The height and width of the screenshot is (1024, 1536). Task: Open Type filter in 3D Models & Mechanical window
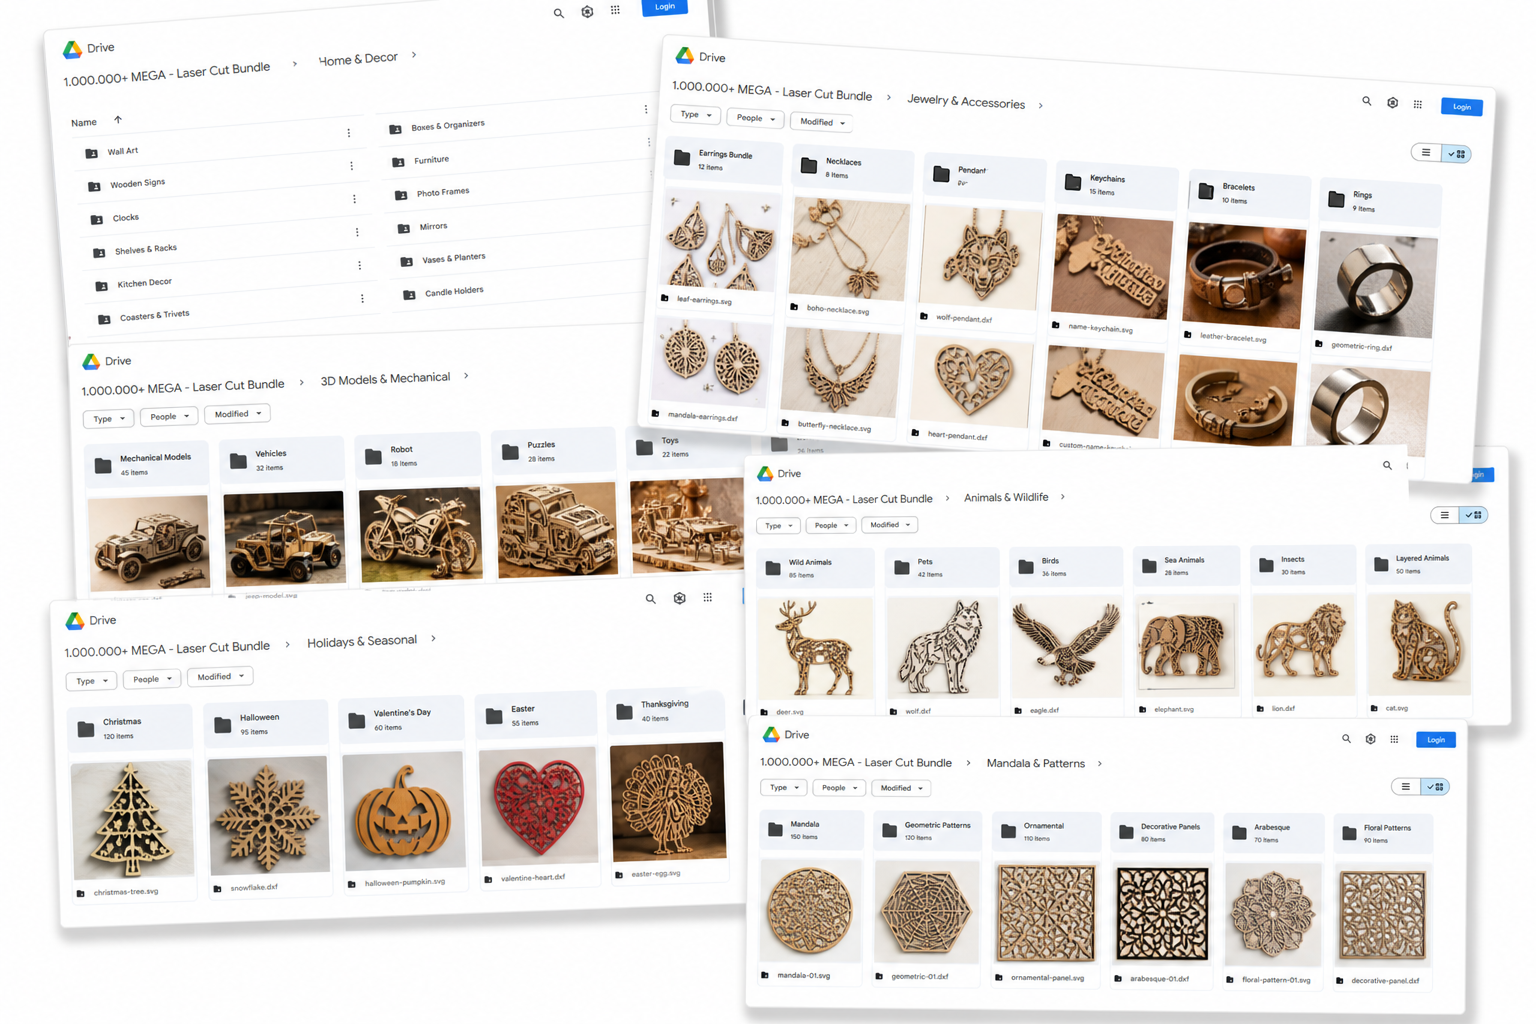point(108,419)
